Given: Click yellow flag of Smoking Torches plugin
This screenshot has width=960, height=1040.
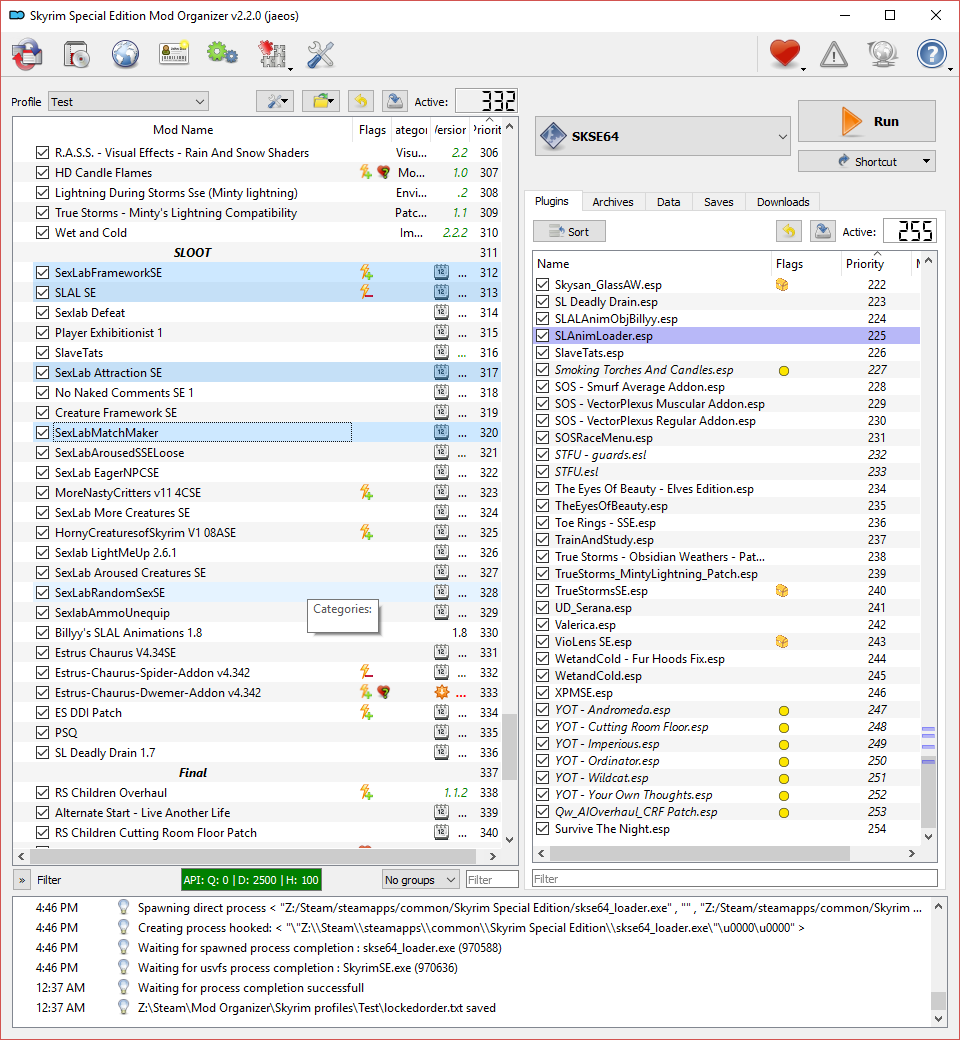Looking at the screenshot, I should point(784,371).
